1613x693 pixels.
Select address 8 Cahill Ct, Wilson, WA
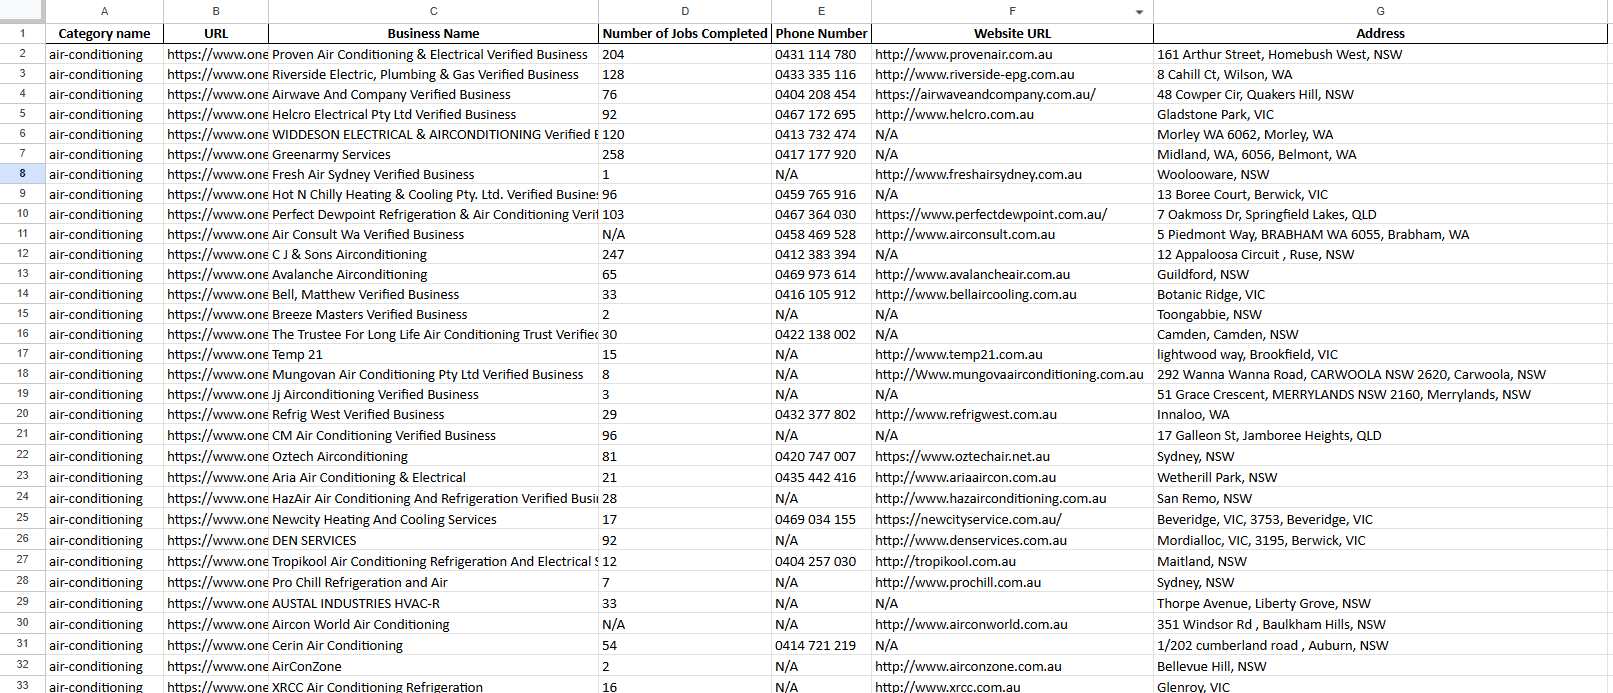1380,74
